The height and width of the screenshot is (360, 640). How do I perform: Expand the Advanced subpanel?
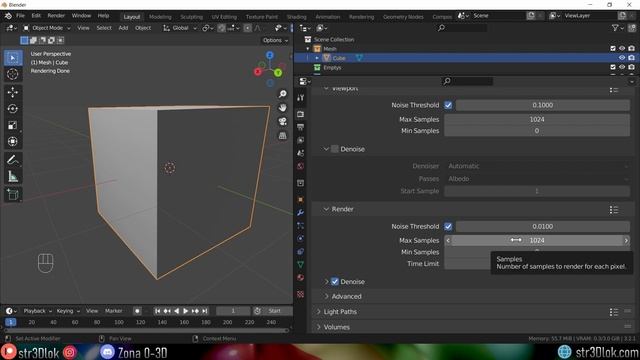pyautogui.click(x=326, y=296)
